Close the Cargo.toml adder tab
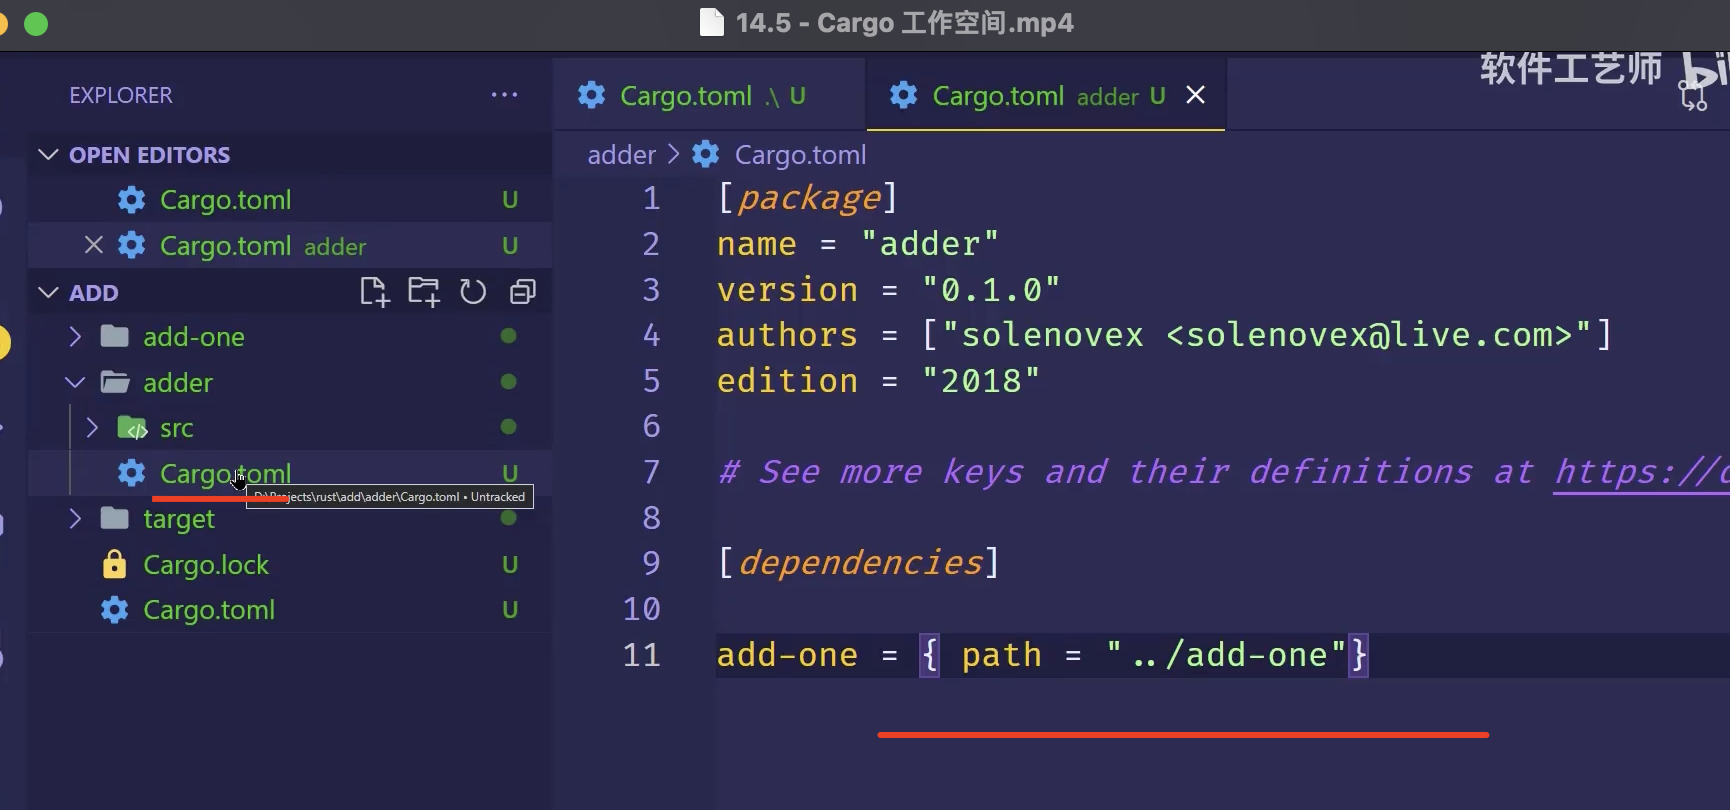 pyautogui.click(x=1195, y=95)
